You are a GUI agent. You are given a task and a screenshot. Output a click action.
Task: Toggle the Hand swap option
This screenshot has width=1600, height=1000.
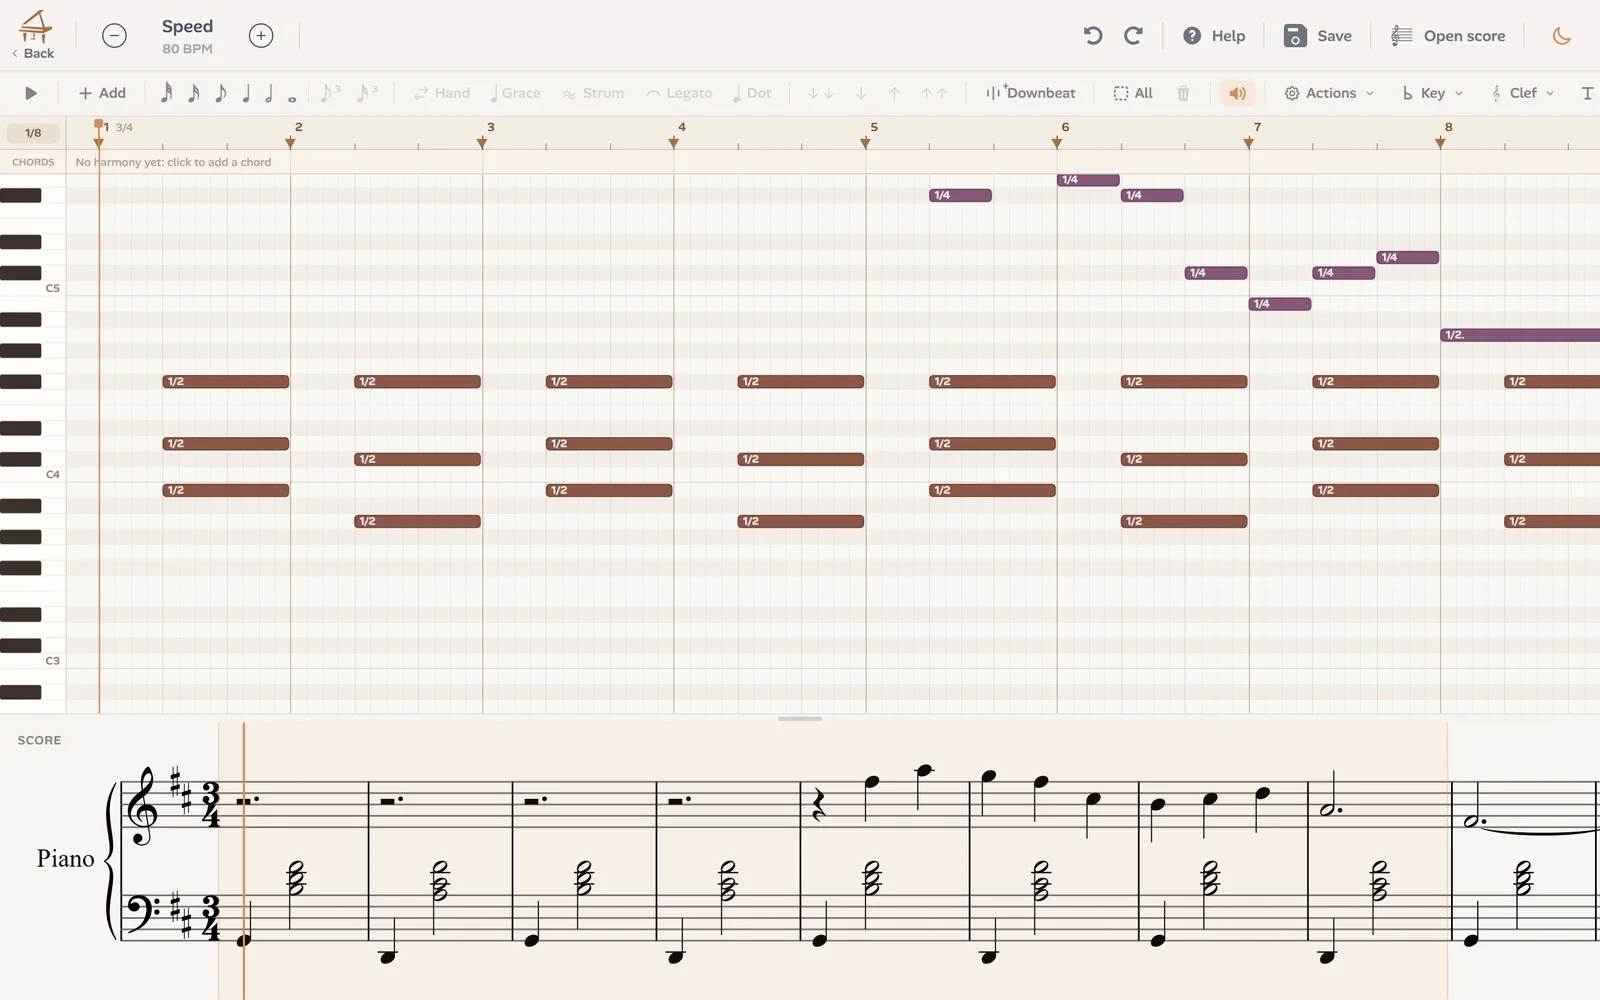(x=441, y=93)
